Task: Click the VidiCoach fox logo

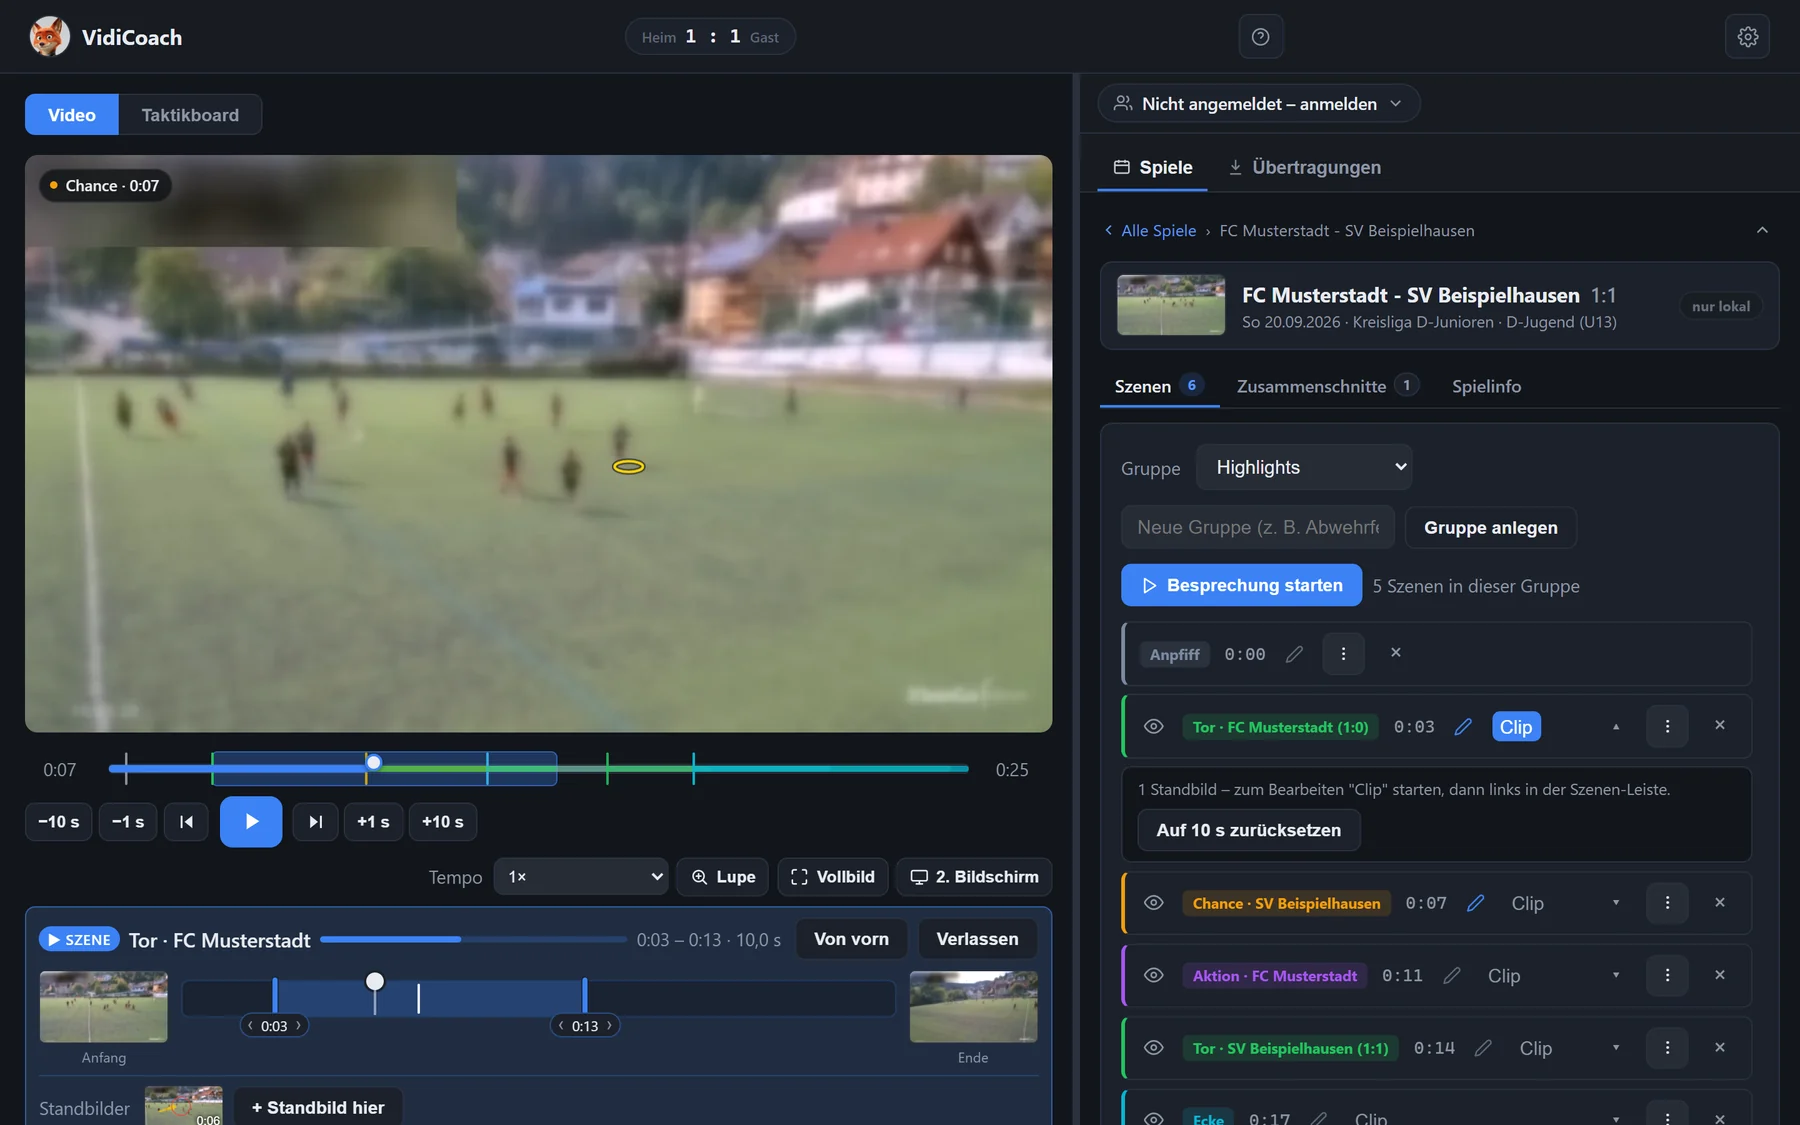Action: click(49, 37)
